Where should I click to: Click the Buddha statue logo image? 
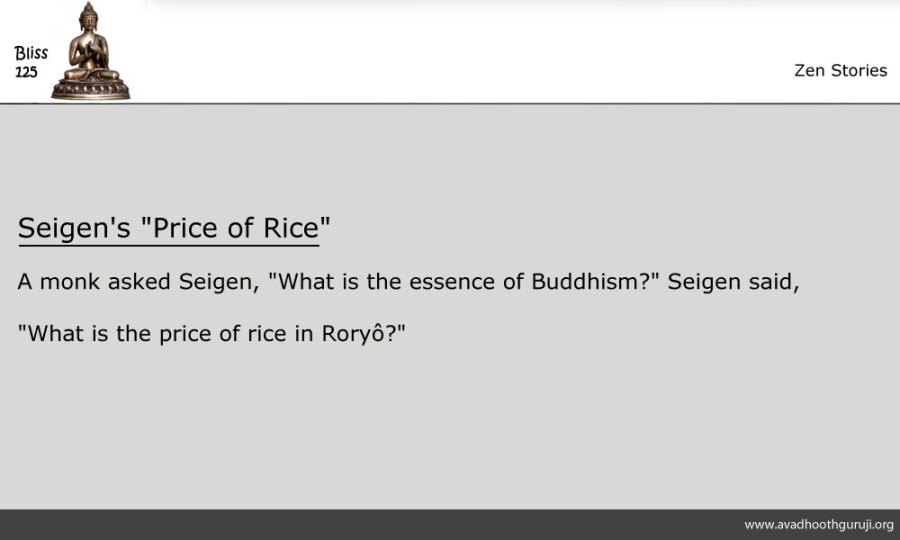[91, 52]
